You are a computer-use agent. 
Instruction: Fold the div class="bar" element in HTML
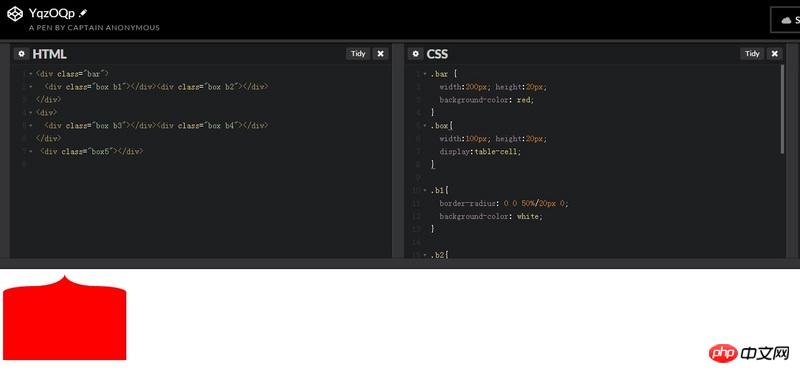tap(31, 74)
